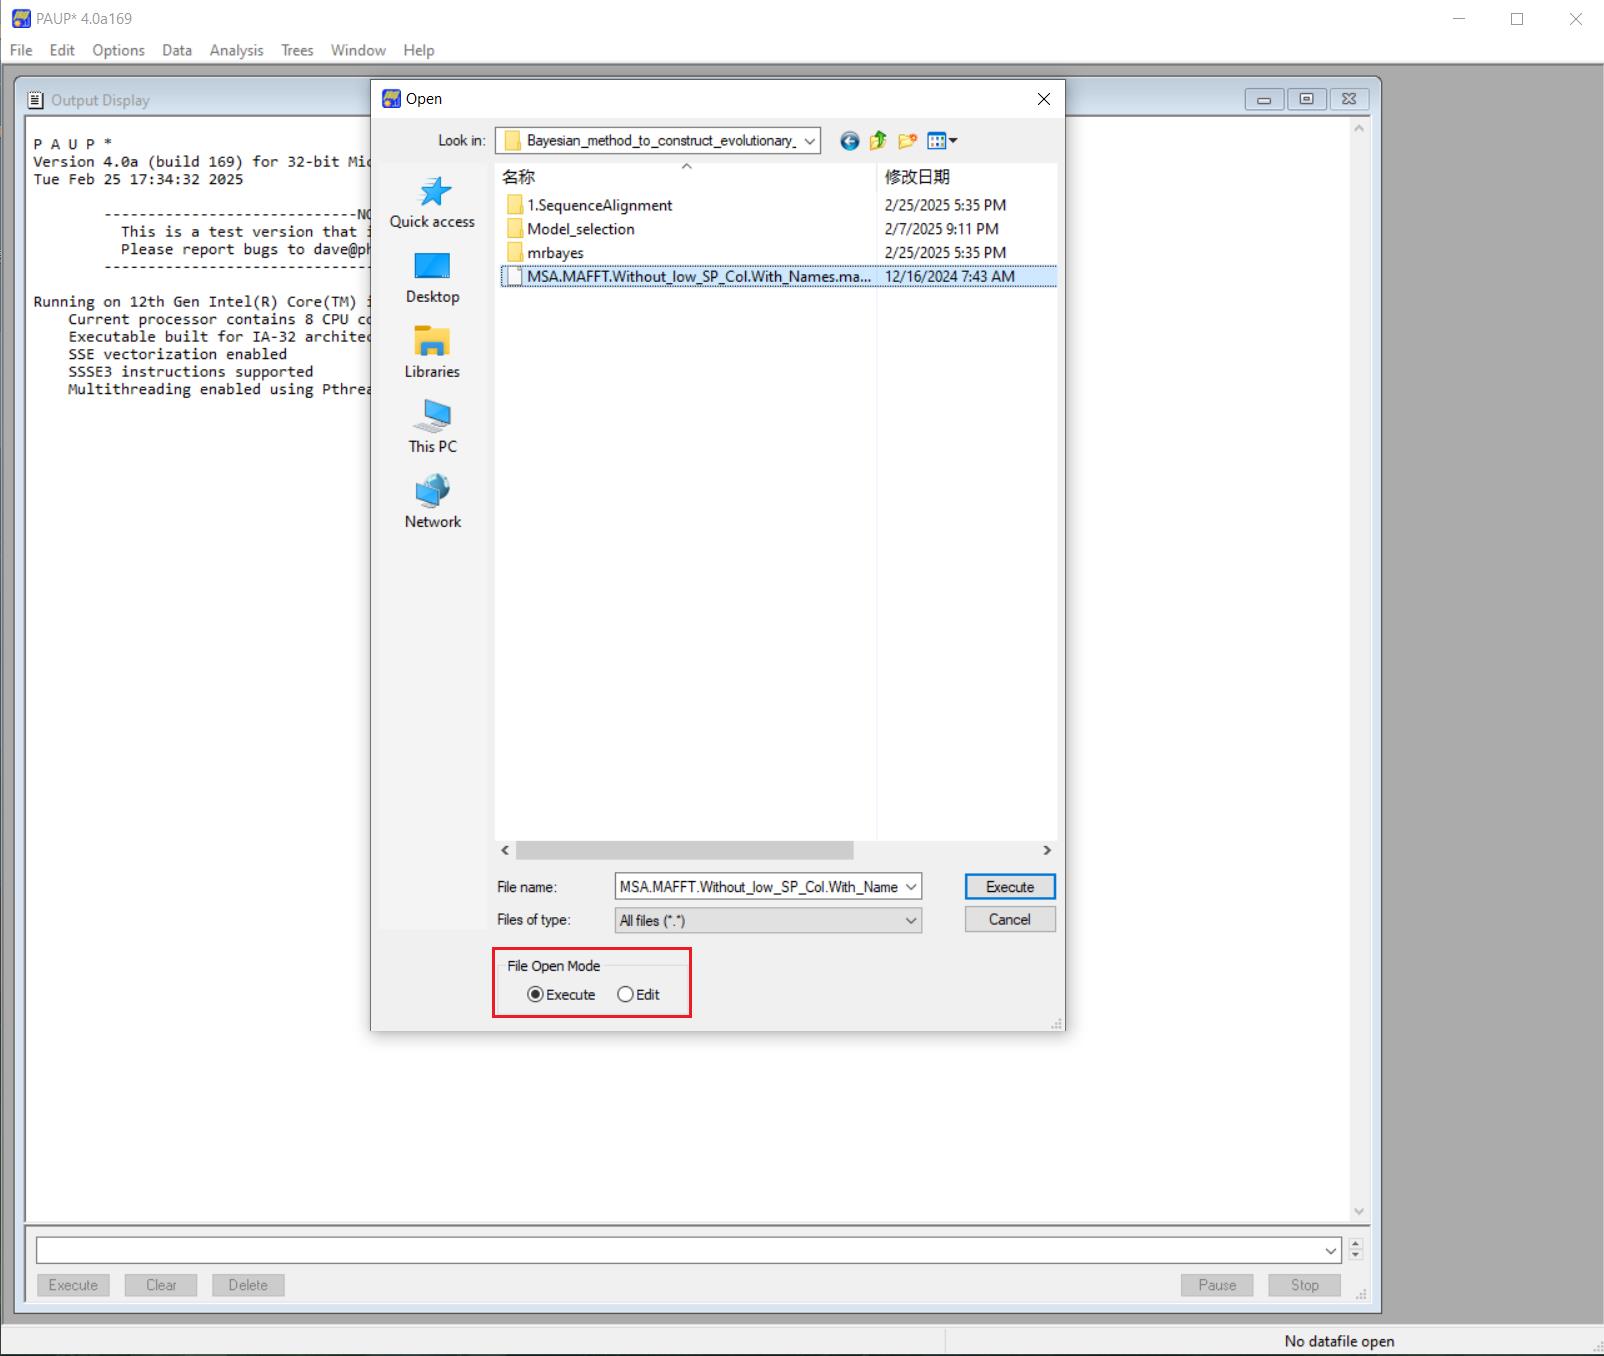Image resolution: width=1604 pixels, height=1356 pixels.
Task: Expand the command line history dropdown
Action: click(1331, 1250)
